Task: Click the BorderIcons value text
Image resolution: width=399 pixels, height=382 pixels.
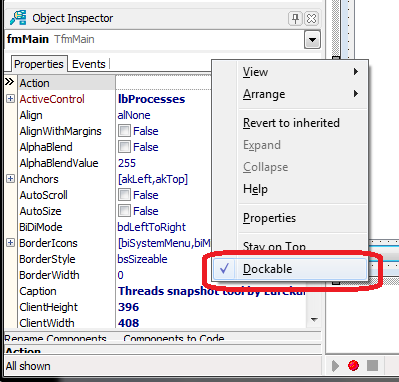Action: click(x=164, y=243)
